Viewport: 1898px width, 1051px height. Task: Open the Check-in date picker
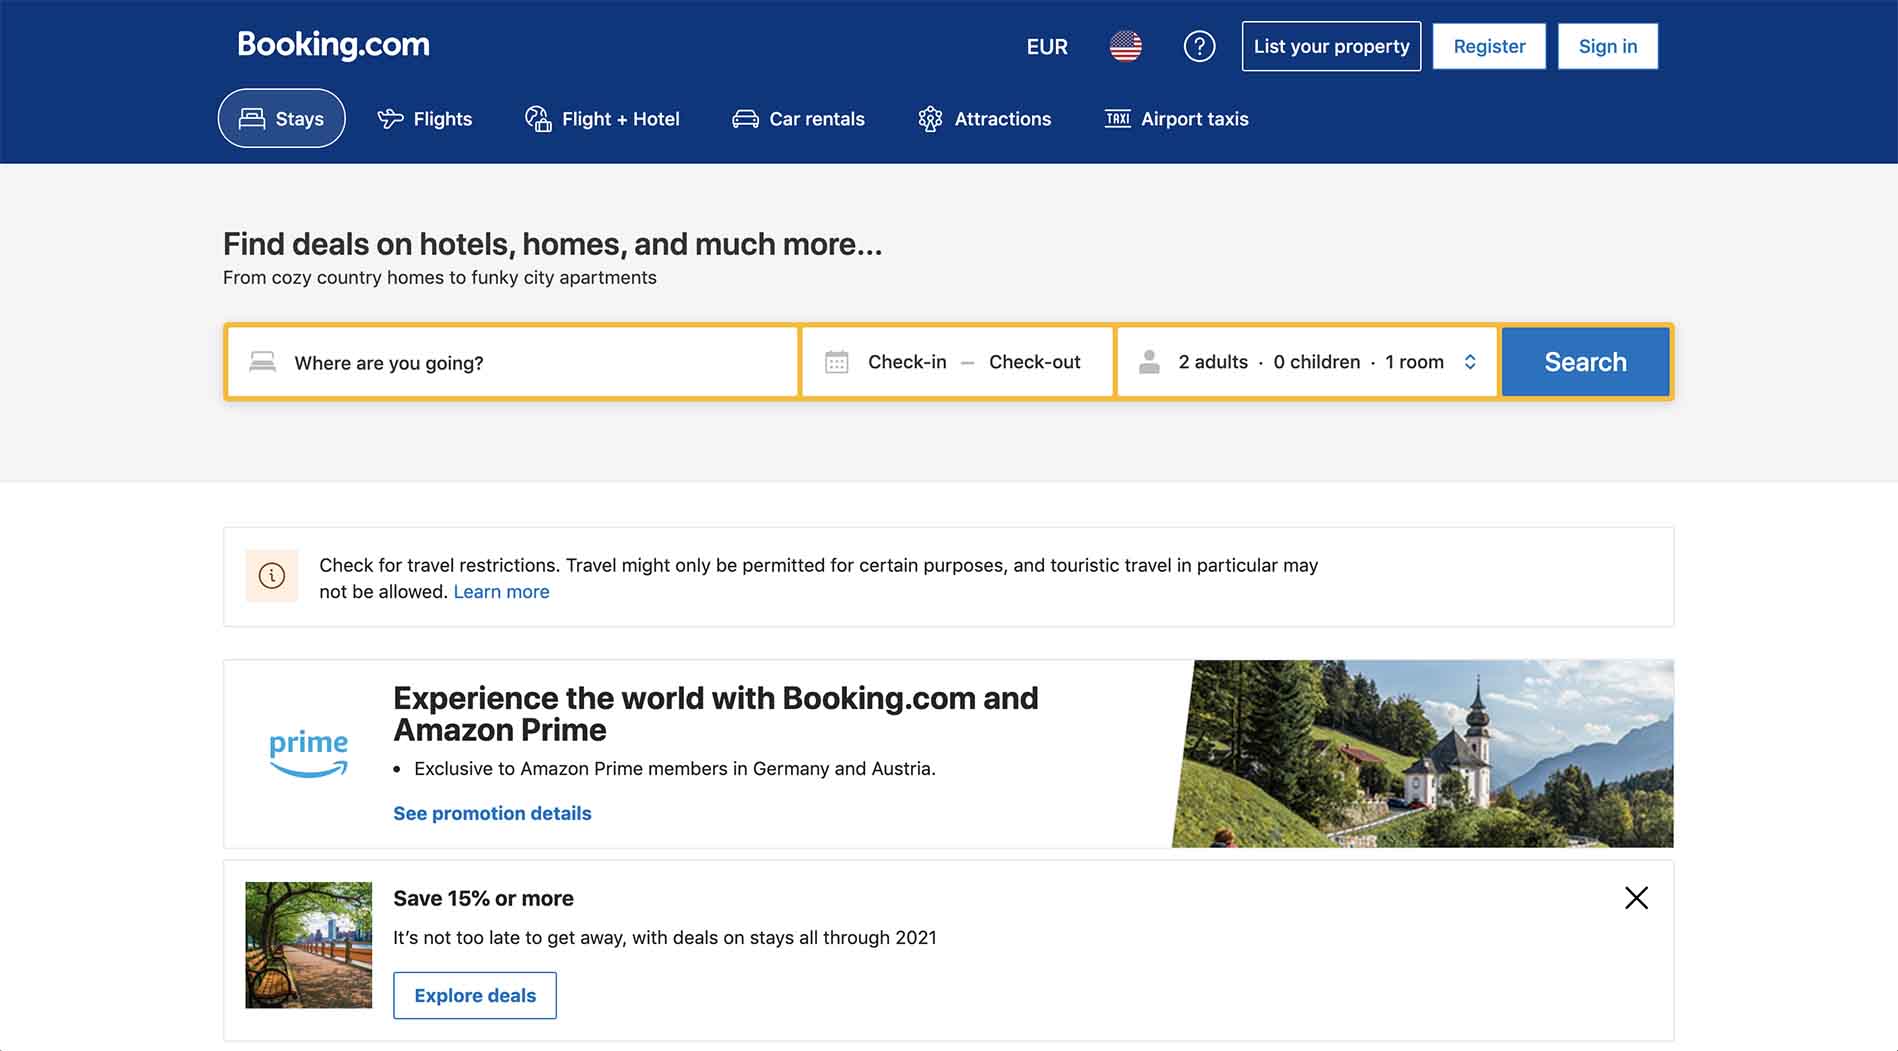(x=907, y=362)
